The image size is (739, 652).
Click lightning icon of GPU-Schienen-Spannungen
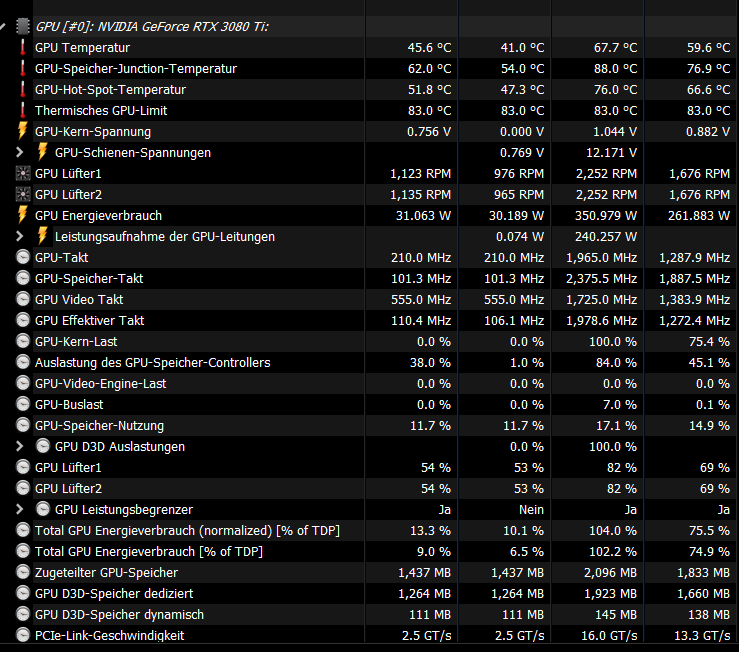click(x=42, y=152)
